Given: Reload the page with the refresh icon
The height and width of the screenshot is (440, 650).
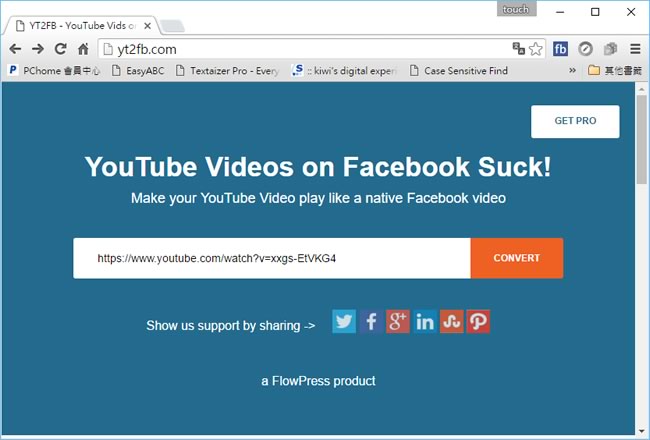Looking at the screenshot, I should [60, 48].
